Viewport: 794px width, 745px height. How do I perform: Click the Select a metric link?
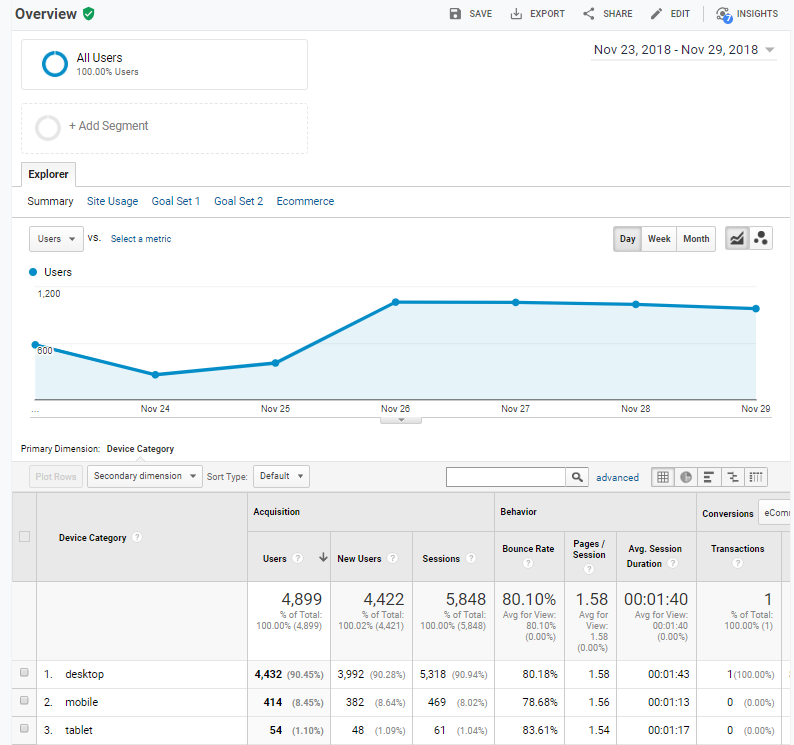click(x=141, y=239)
